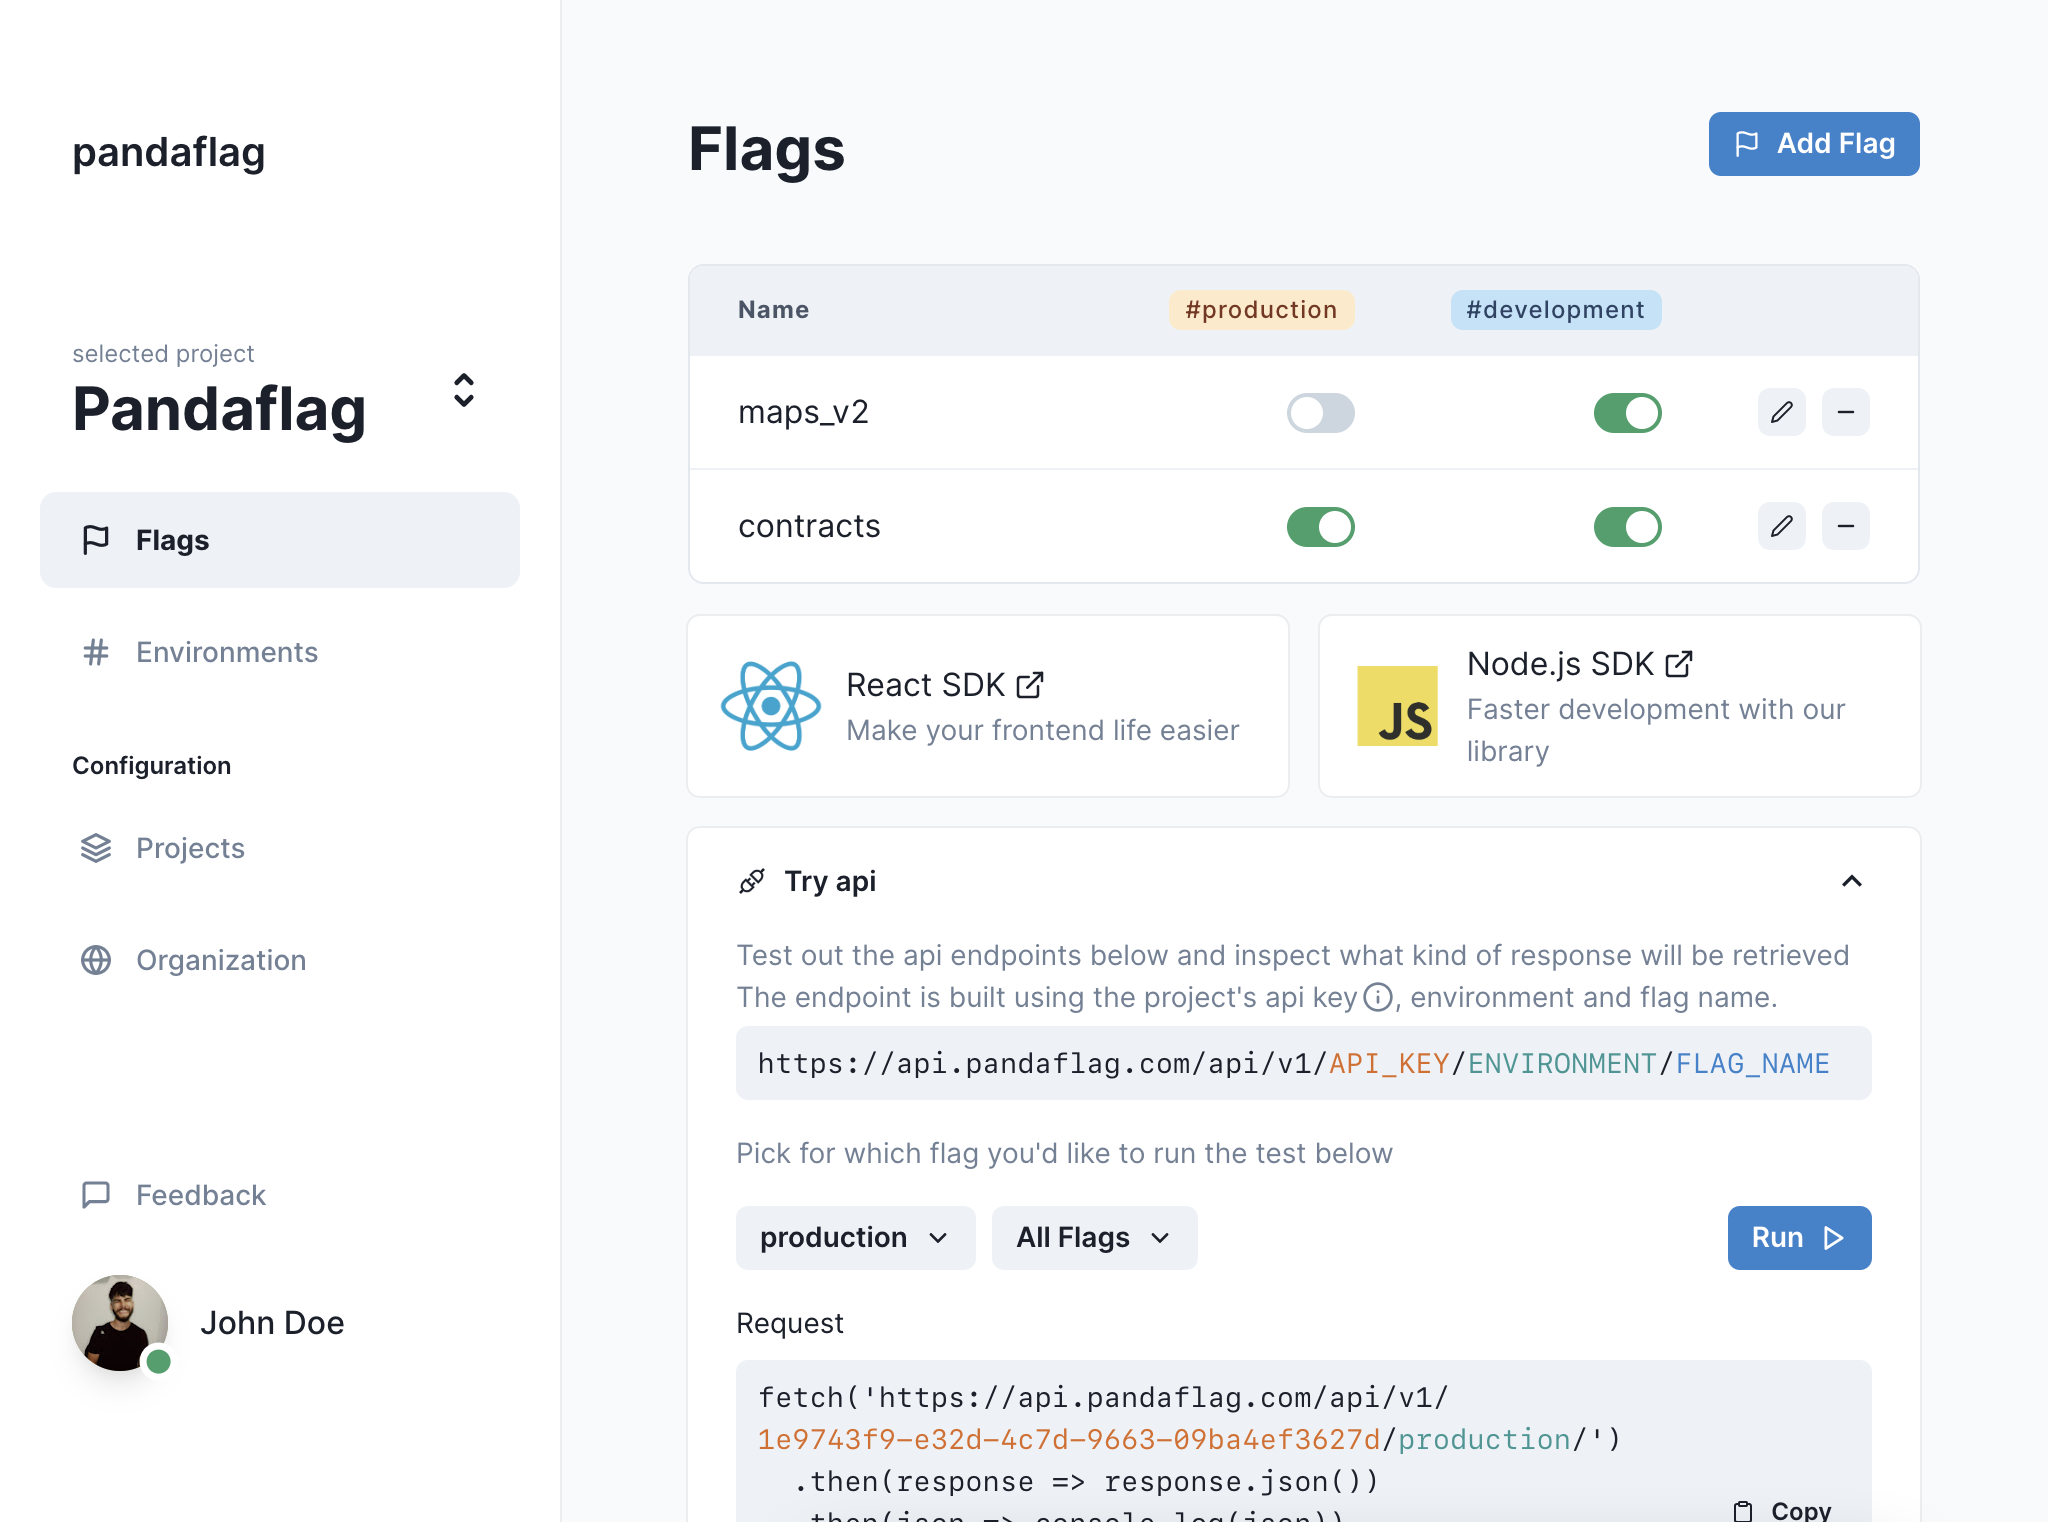Image resolution: width=2048 pixels, height=1522 pixels.
Task: Edit the contracts flag with pencil icon
Action: pyautogui.click(x=1781, y=526)
